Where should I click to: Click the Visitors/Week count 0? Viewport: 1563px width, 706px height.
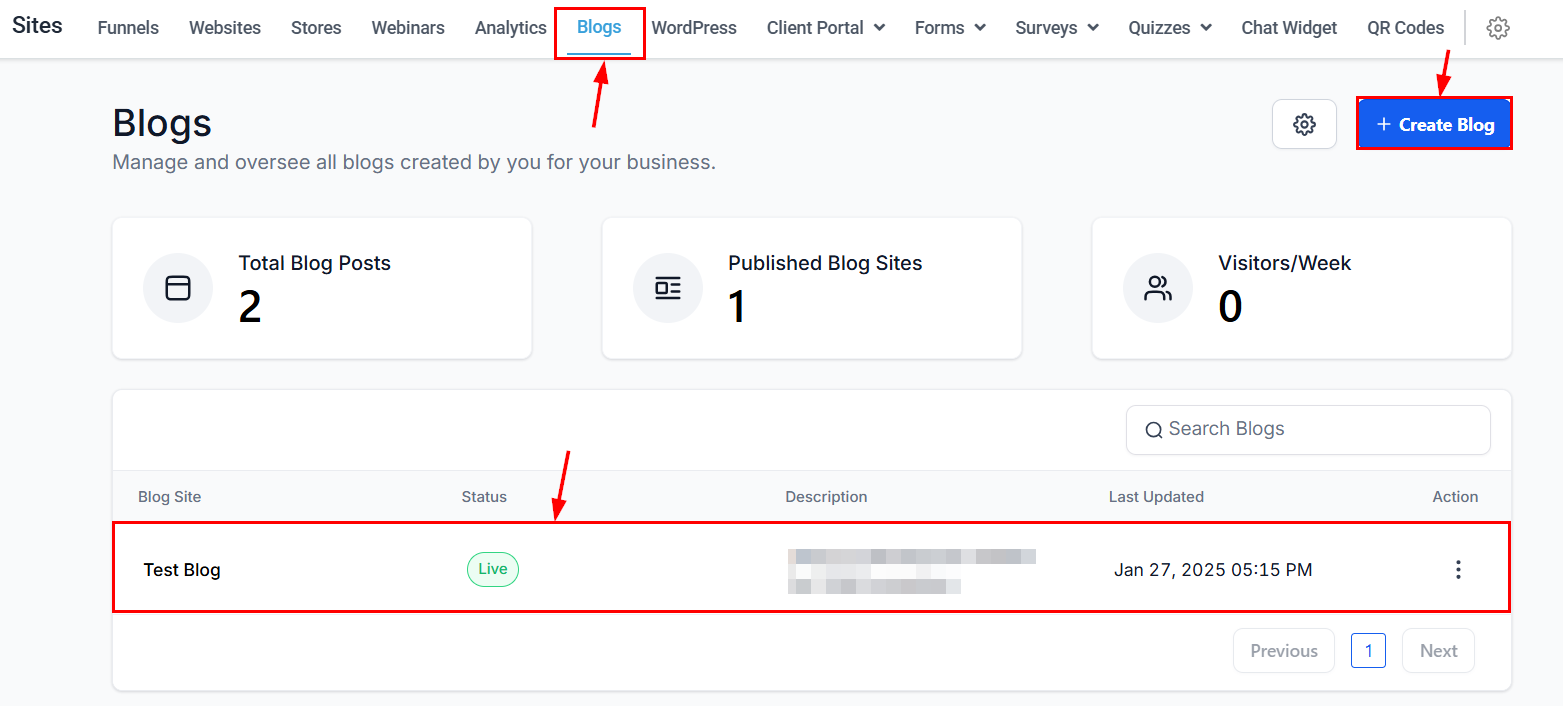1230,307
